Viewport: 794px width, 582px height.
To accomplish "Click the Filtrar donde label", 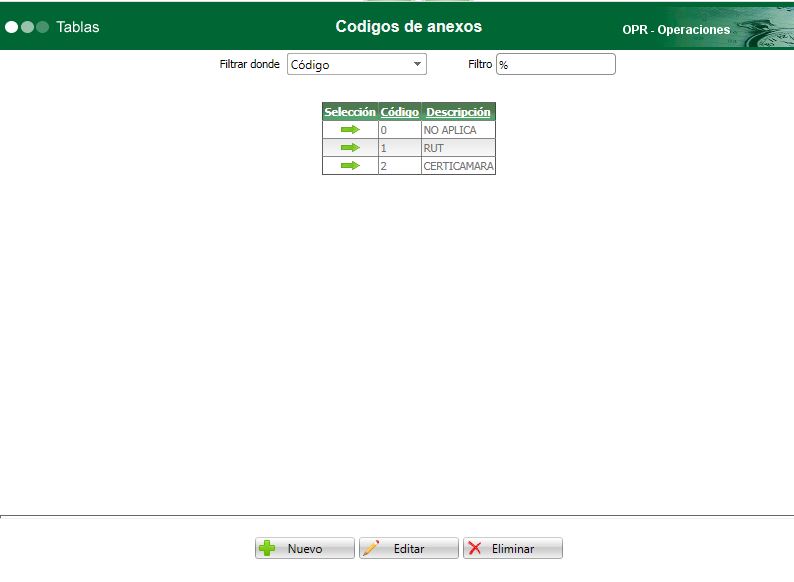I will coord(249,64).
